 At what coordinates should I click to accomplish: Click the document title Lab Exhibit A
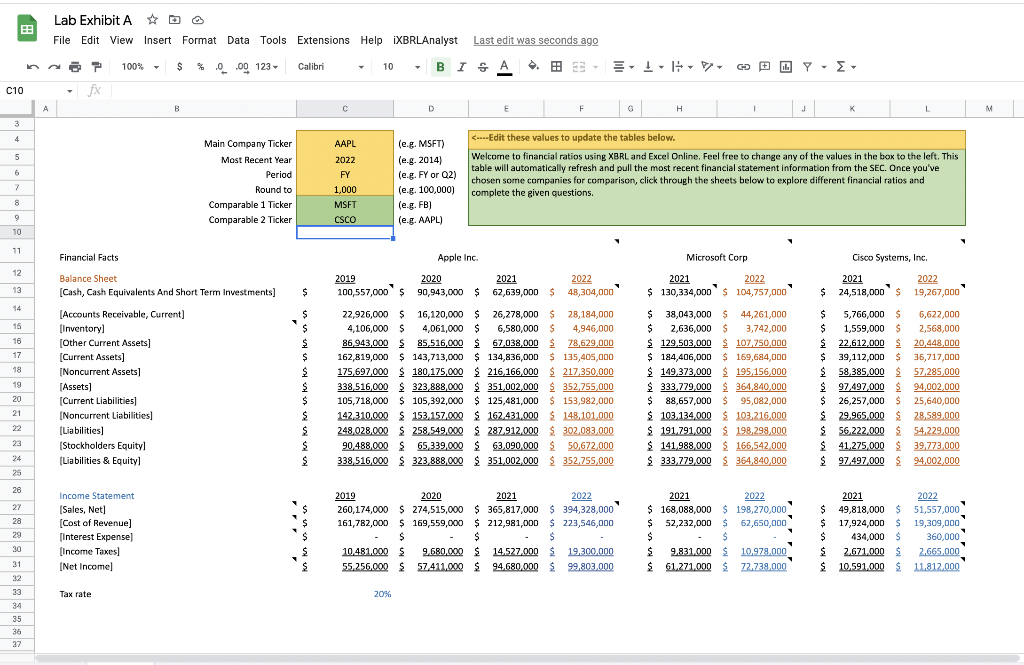pos(93,20)
